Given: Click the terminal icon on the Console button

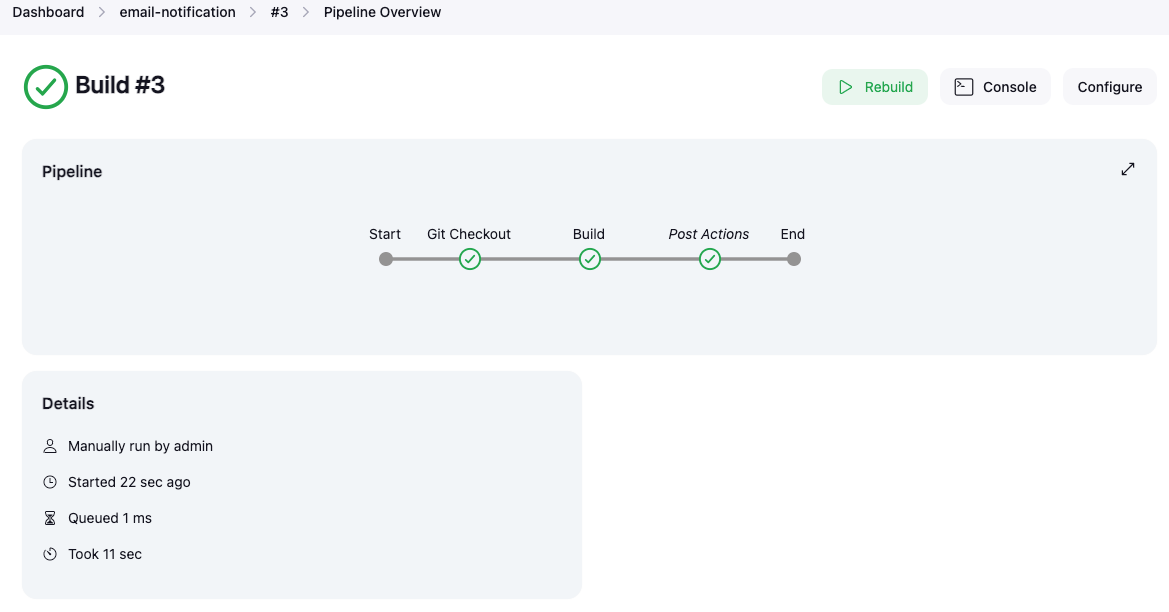Looking at the screenshot, I should [963, 87].
